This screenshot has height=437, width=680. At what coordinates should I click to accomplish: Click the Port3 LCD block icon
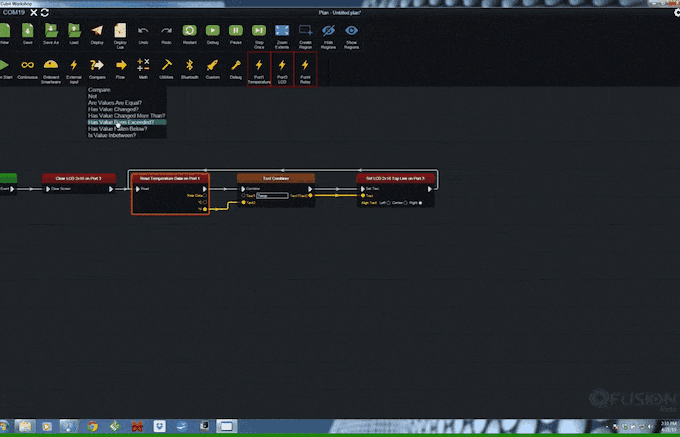click(x=282, y=65)
